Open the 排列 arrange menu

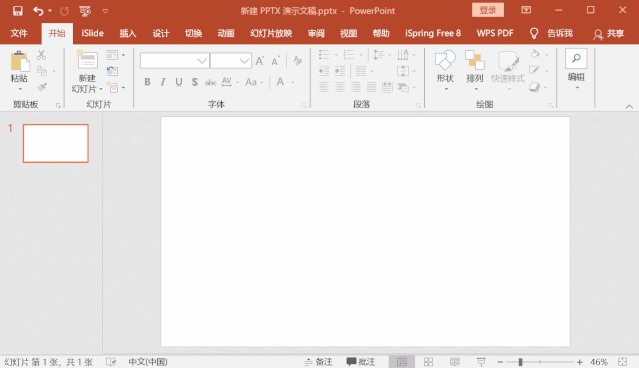[x=475, y=70]
